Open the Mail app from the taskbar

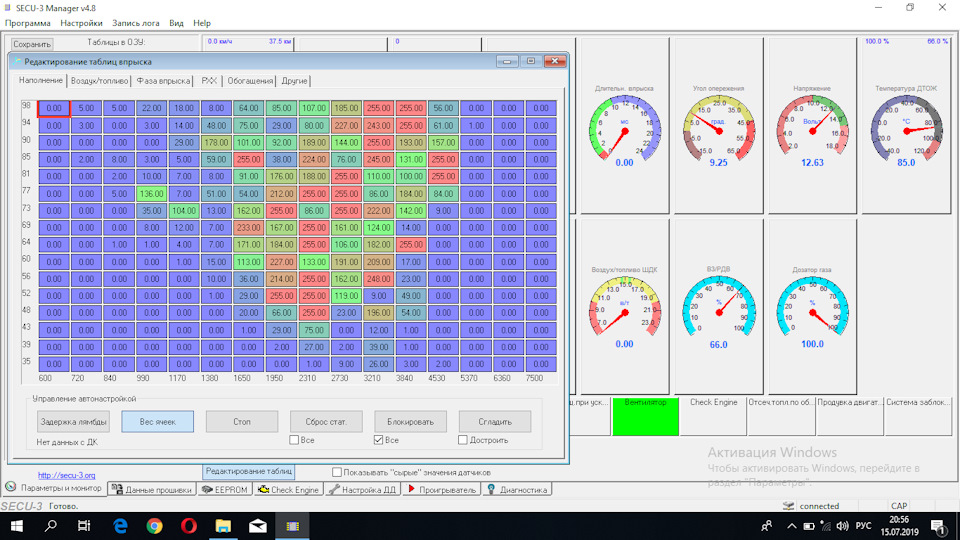tap(258, 526)
